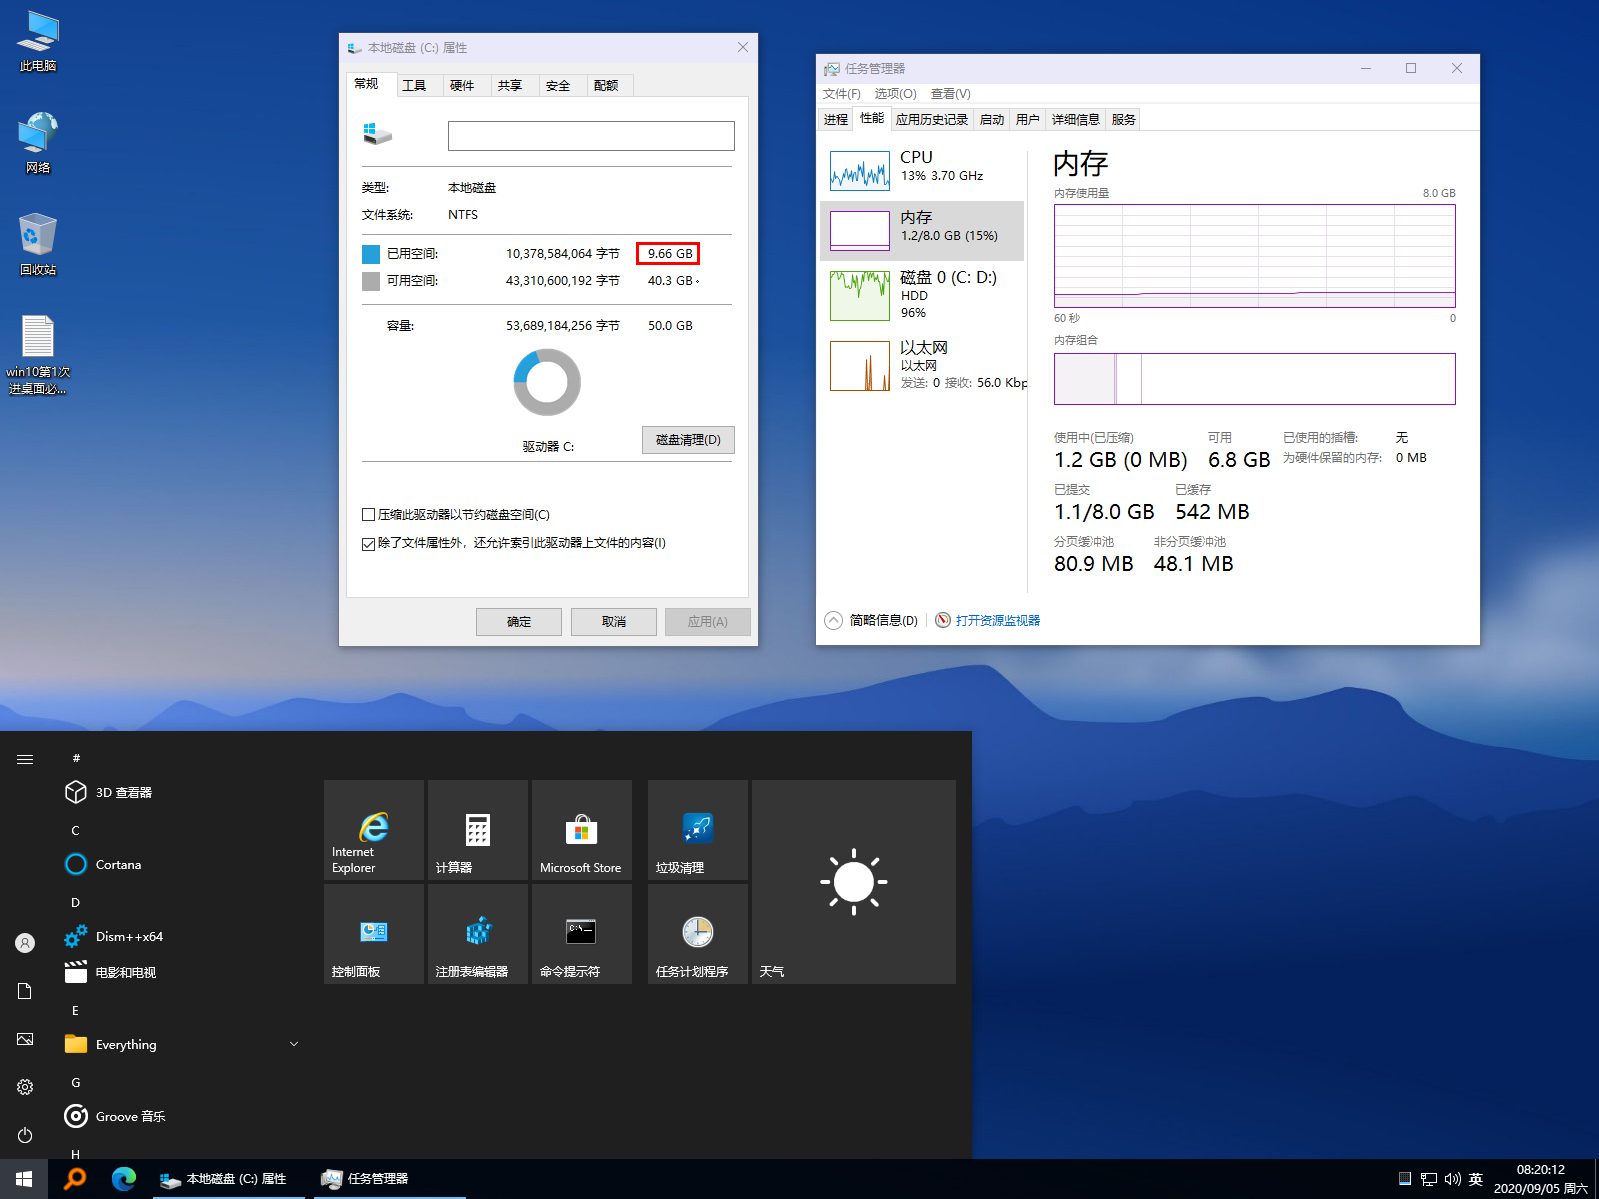Open the Registry Editor tile
1599x1199 pixels.
(478, 934)
